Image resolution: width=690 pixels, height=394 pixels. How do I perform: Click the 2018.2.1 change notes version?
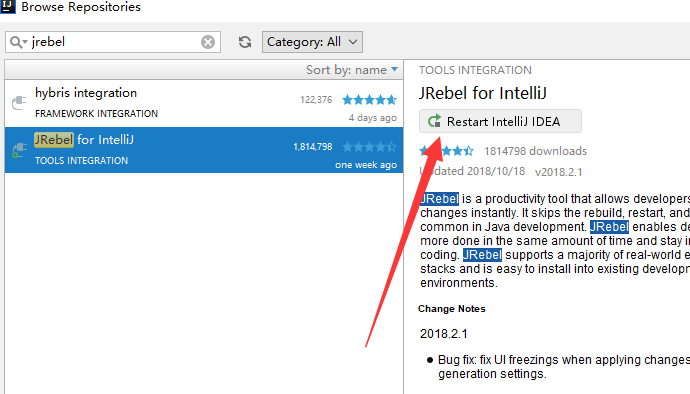(444, 334)
